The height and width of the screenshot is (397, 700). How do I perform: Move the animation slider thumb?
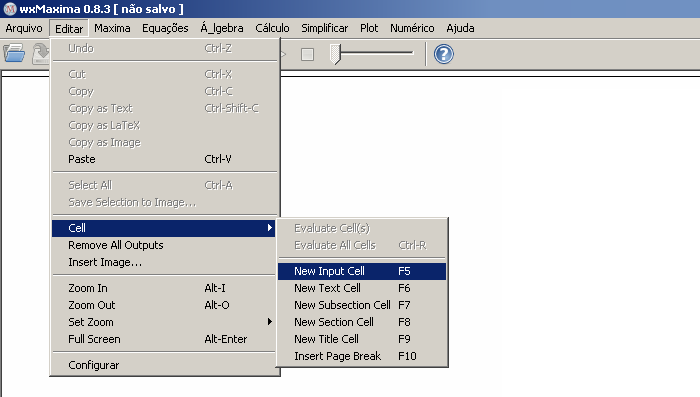click(335, 54)
